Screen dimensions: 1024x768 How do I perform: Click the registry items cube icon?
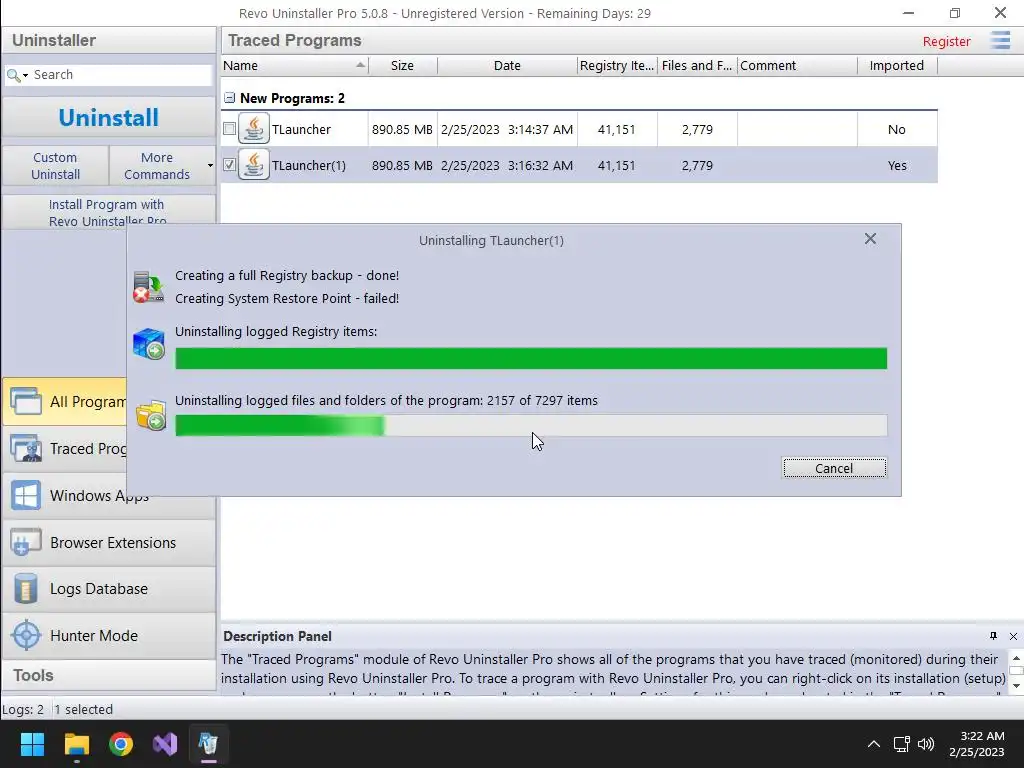pos(149,344)
